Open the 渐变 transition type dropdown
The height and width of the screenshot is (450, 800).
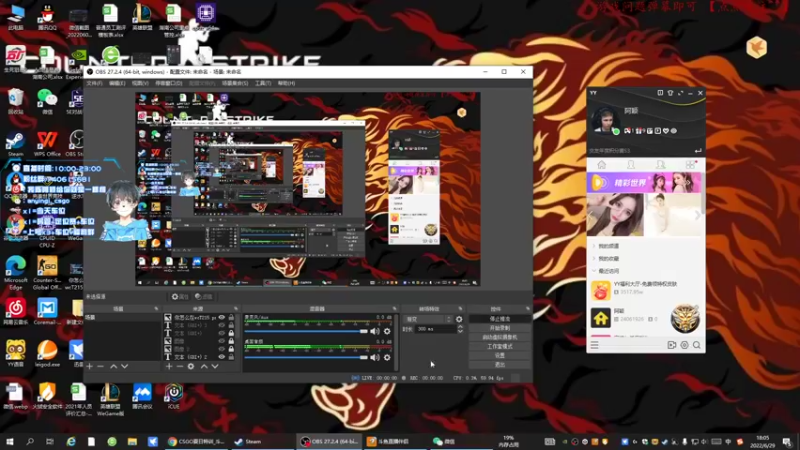[428, 319]
